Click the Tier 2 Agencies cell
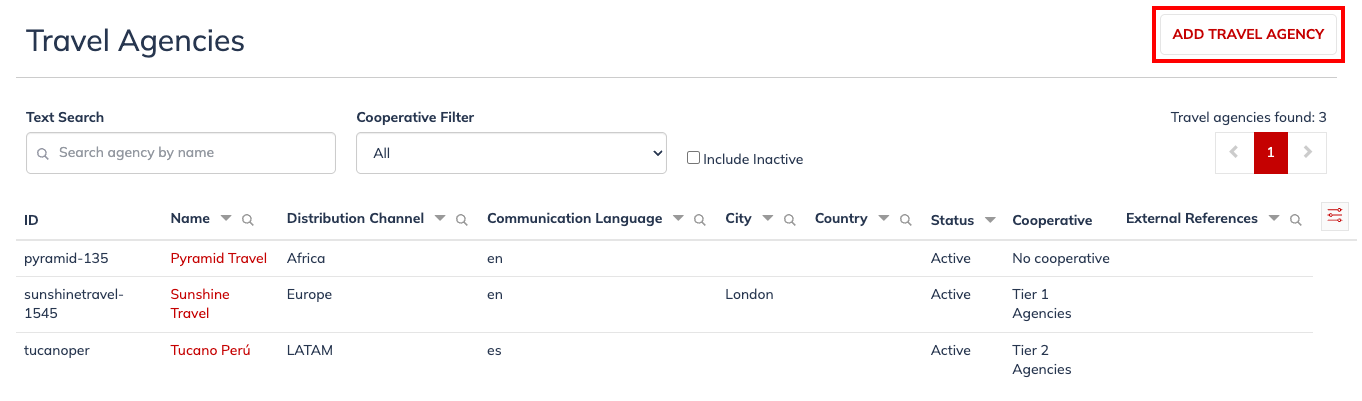 click(x=1041, y=360)
